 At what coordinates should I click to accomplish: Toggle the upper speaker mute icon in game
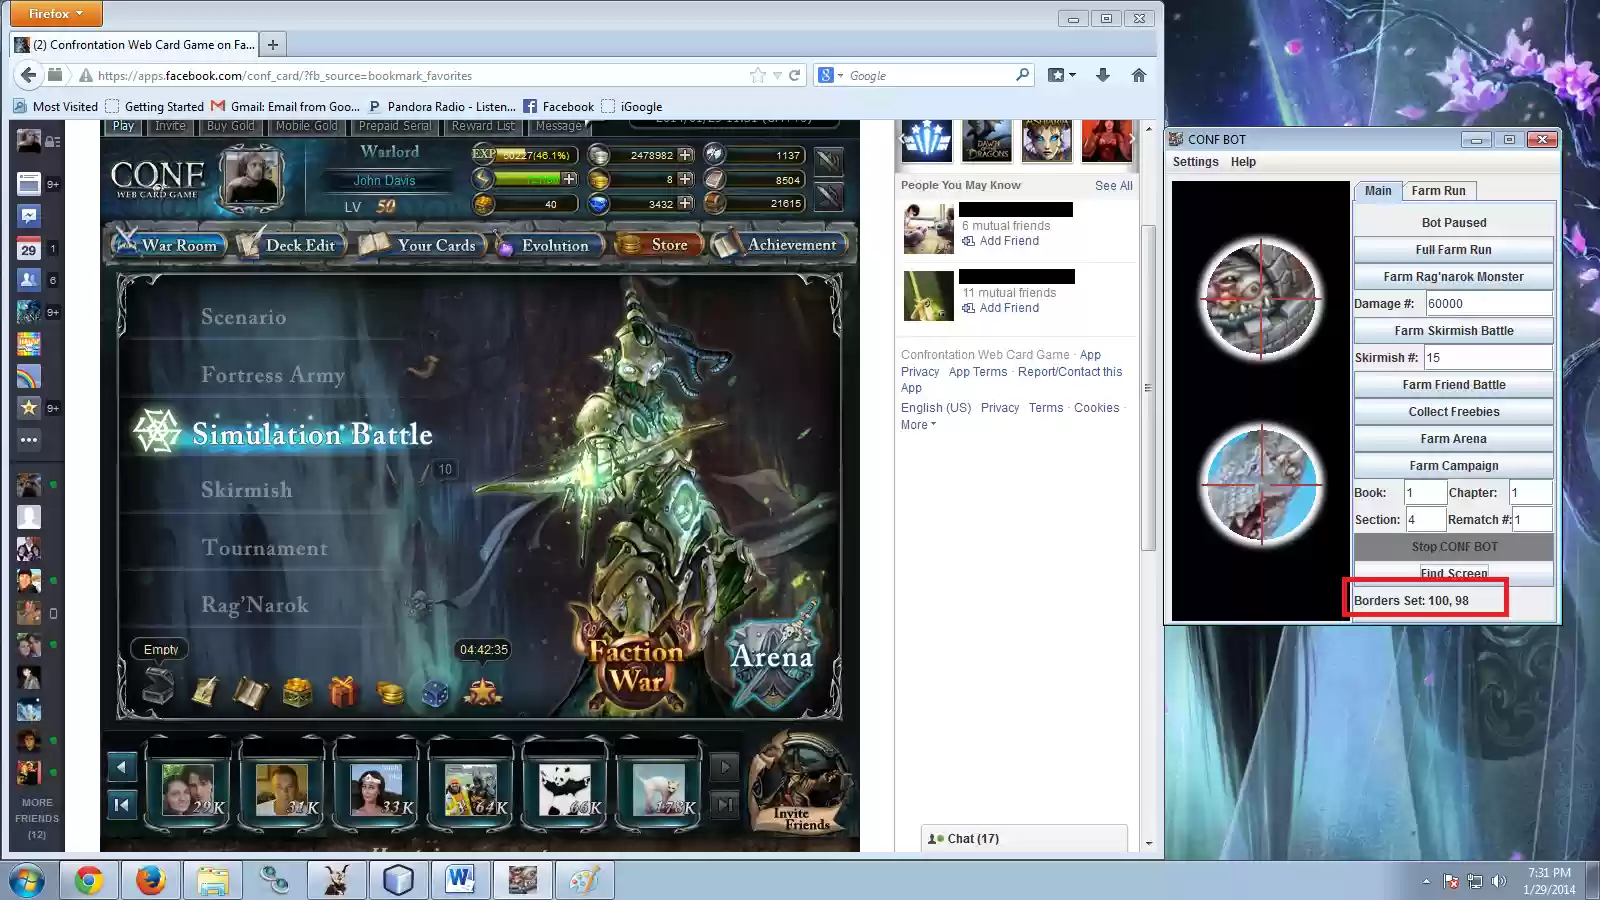(x=828, y=160)
